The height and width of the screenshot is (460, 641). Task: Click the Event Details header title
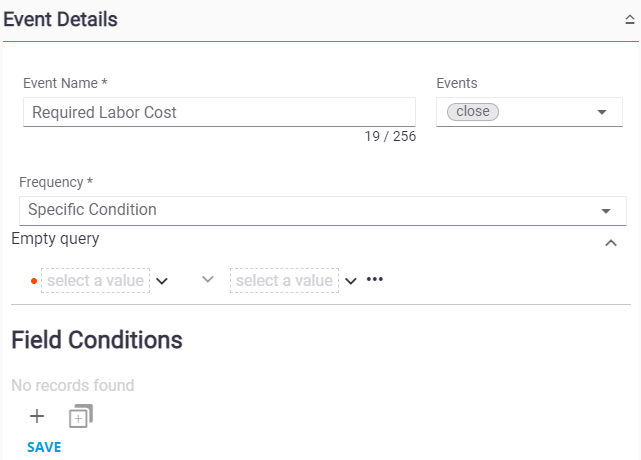[x=60, y=19]
